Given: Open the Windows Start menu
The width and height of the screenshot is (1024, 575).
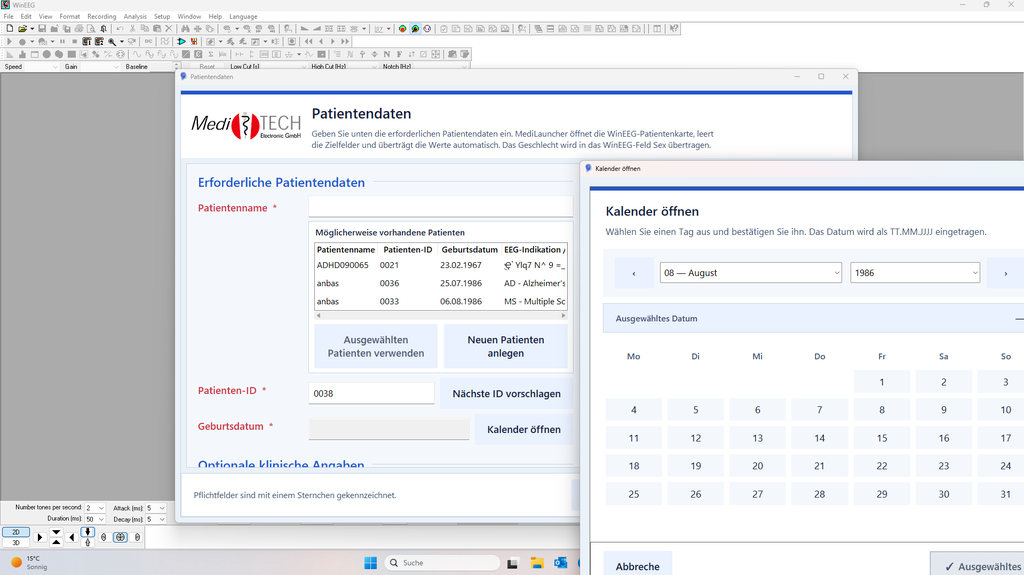Looking at the screenshot, I should tap(370, 563).
